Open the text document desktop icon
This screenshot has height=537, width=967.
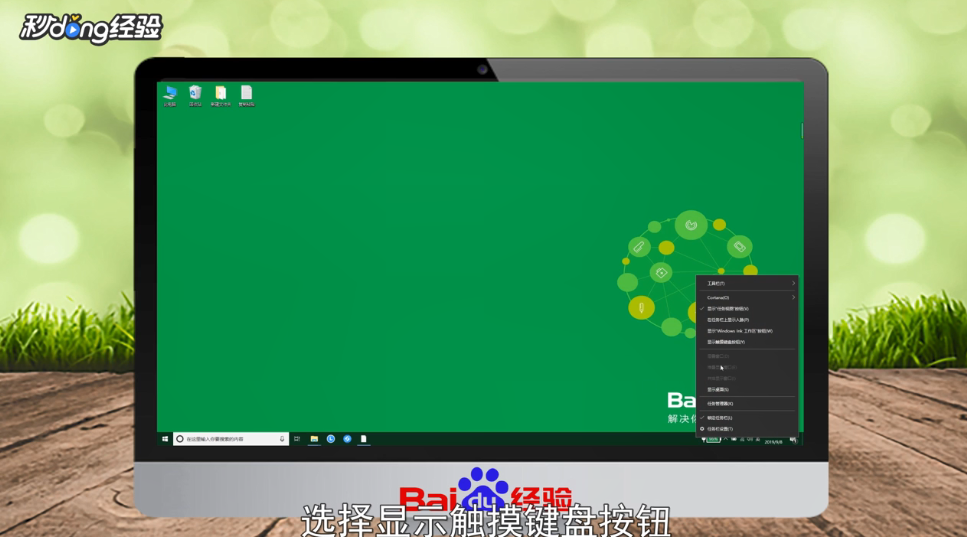click(x=247, y=96)
